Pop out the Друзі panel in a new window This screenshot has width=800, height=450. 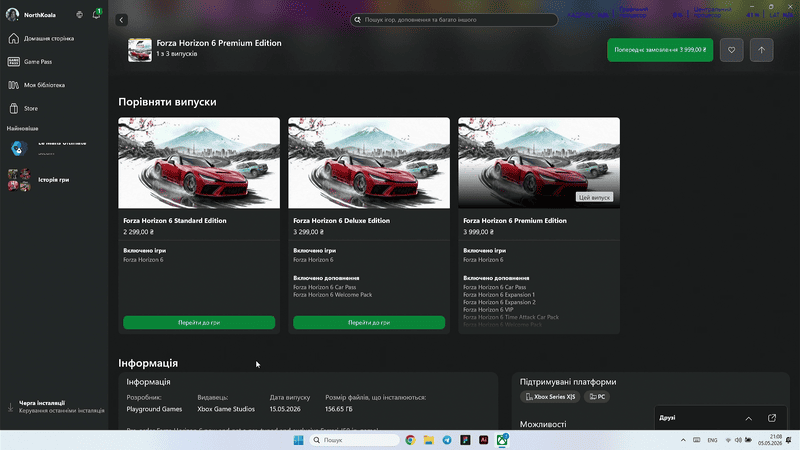pos(772,418)
